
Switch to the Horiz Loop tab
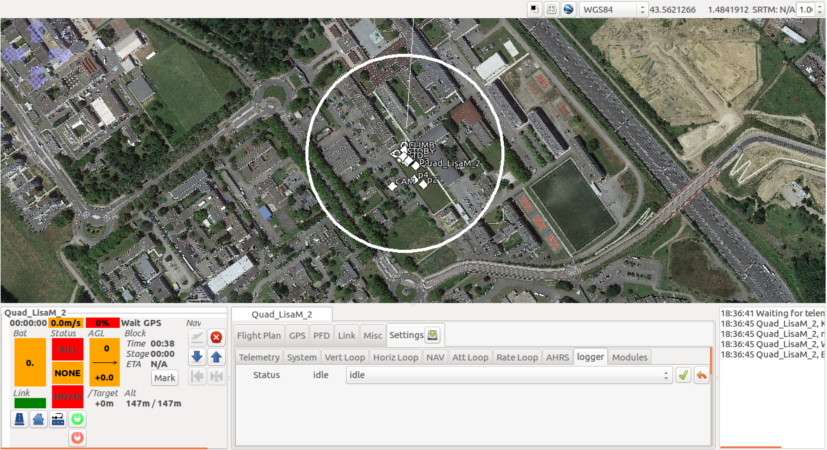tap(396, 357)
